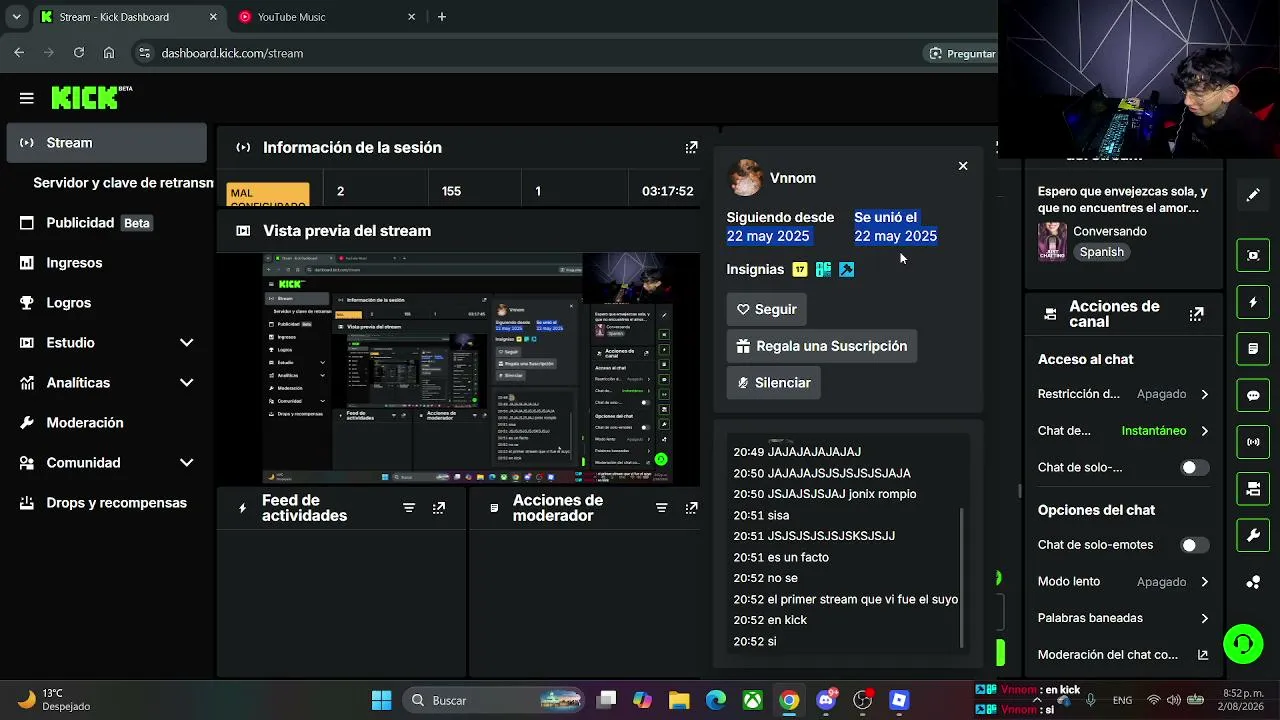Image resolution: width=1280 pixels, height=720 pixels.
Task: Reload the browser page
Action: click(79, 53)
